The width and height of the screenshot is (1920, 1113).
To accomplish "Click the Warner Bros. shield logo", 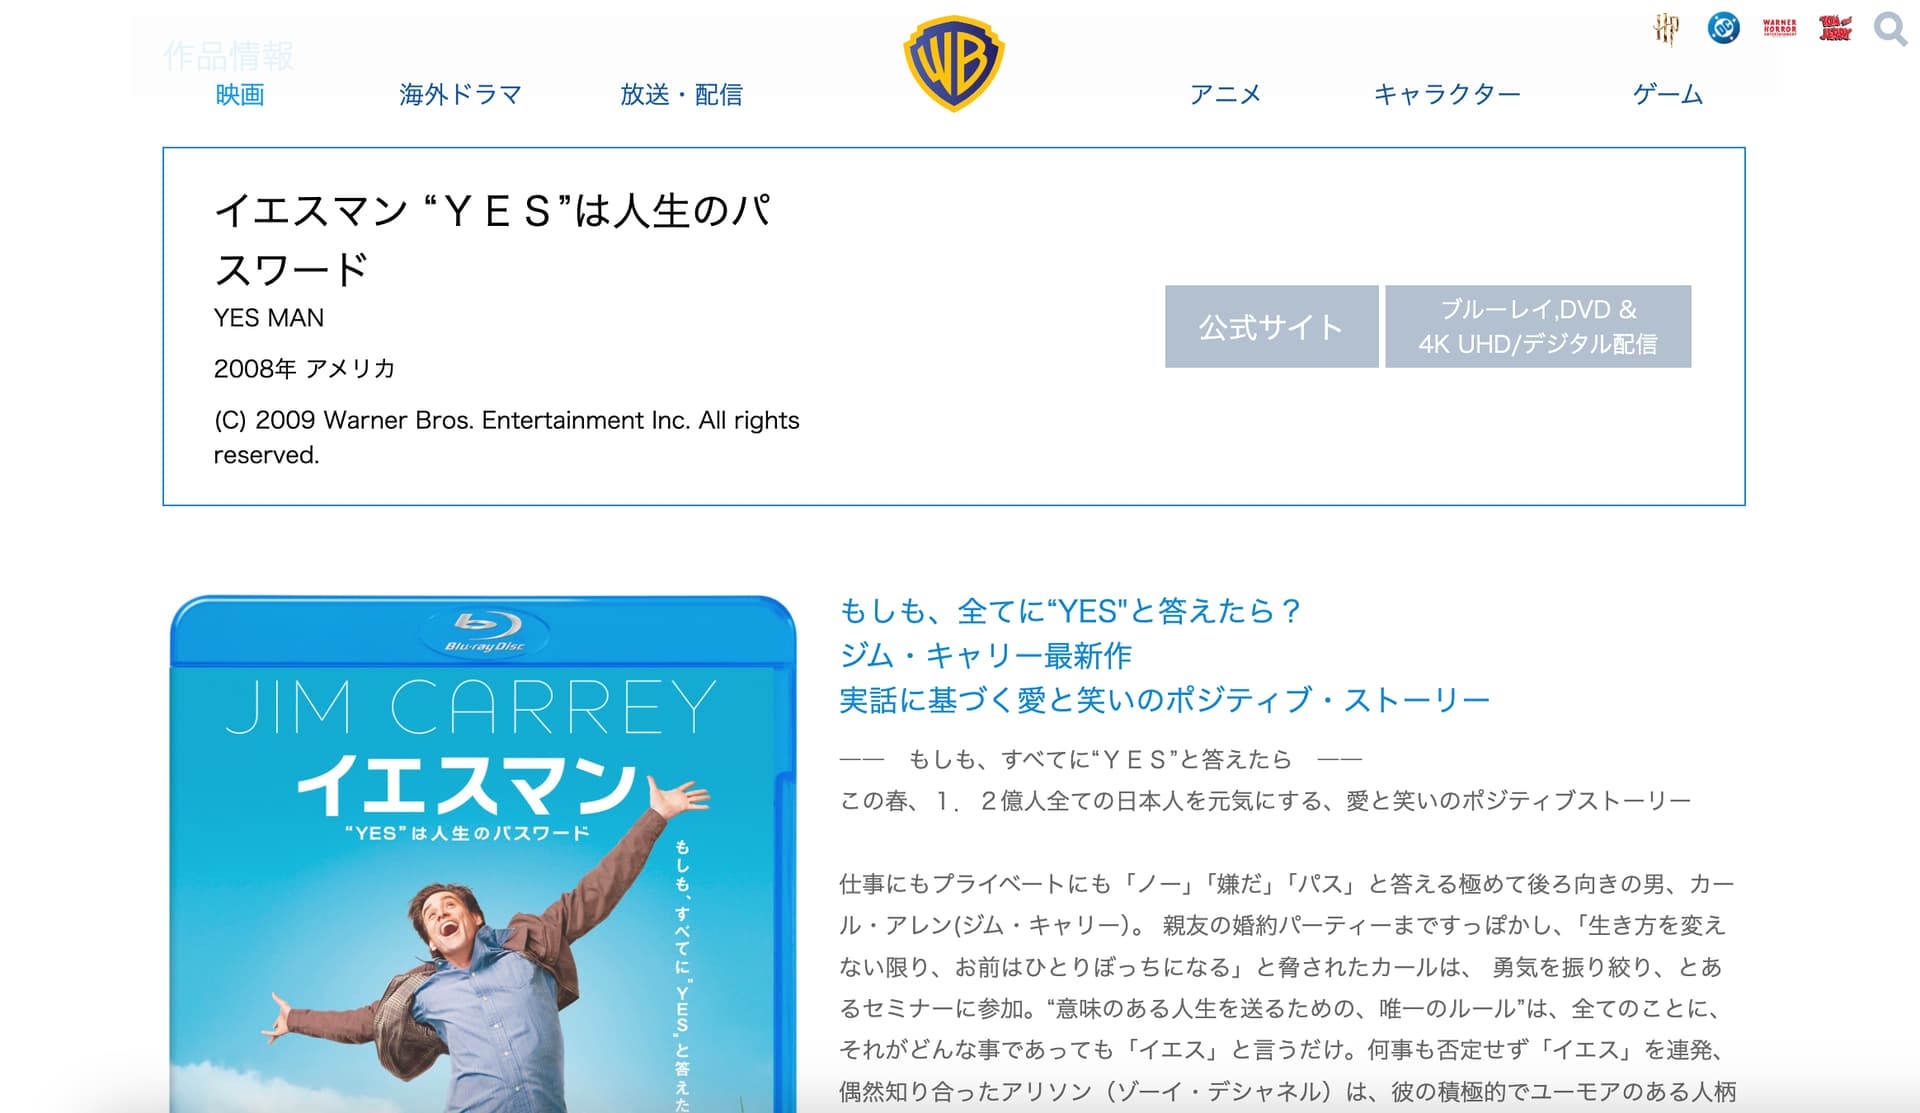I will point(954,63).
